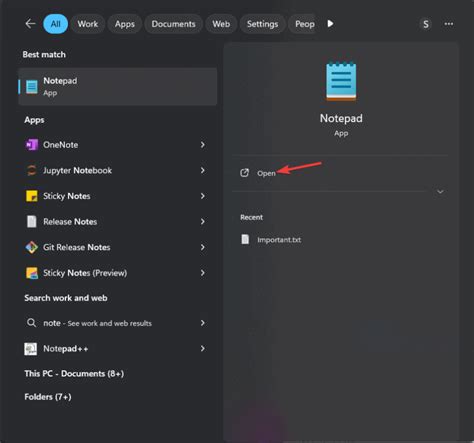Expand Sticky Notes (Preview) chevron
Image resolution: width=474 pixels, height=443 pixels.
(203, 273)
